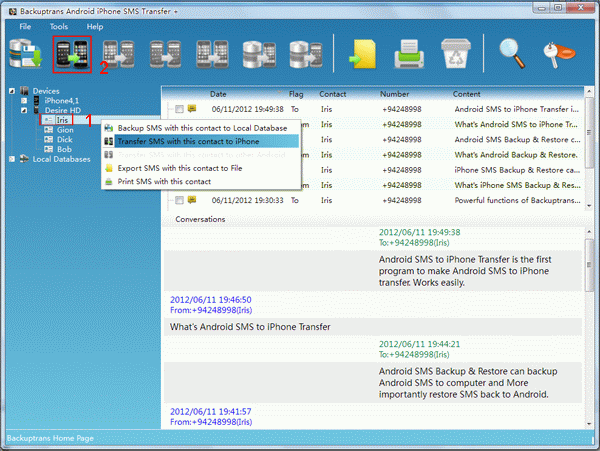Sort by the Content column header
The width and height of the screenshot is (600, 451).
click(x=466, y=94)
